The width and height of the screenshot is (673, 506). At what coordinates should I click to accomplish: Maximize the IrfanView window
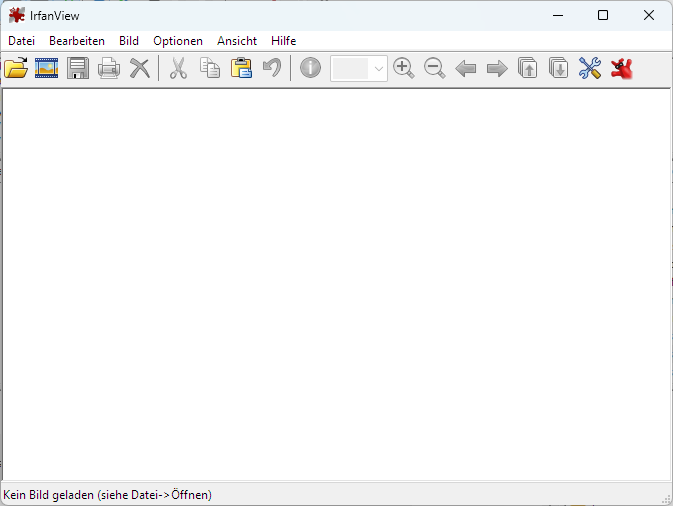tap(603, 15)
